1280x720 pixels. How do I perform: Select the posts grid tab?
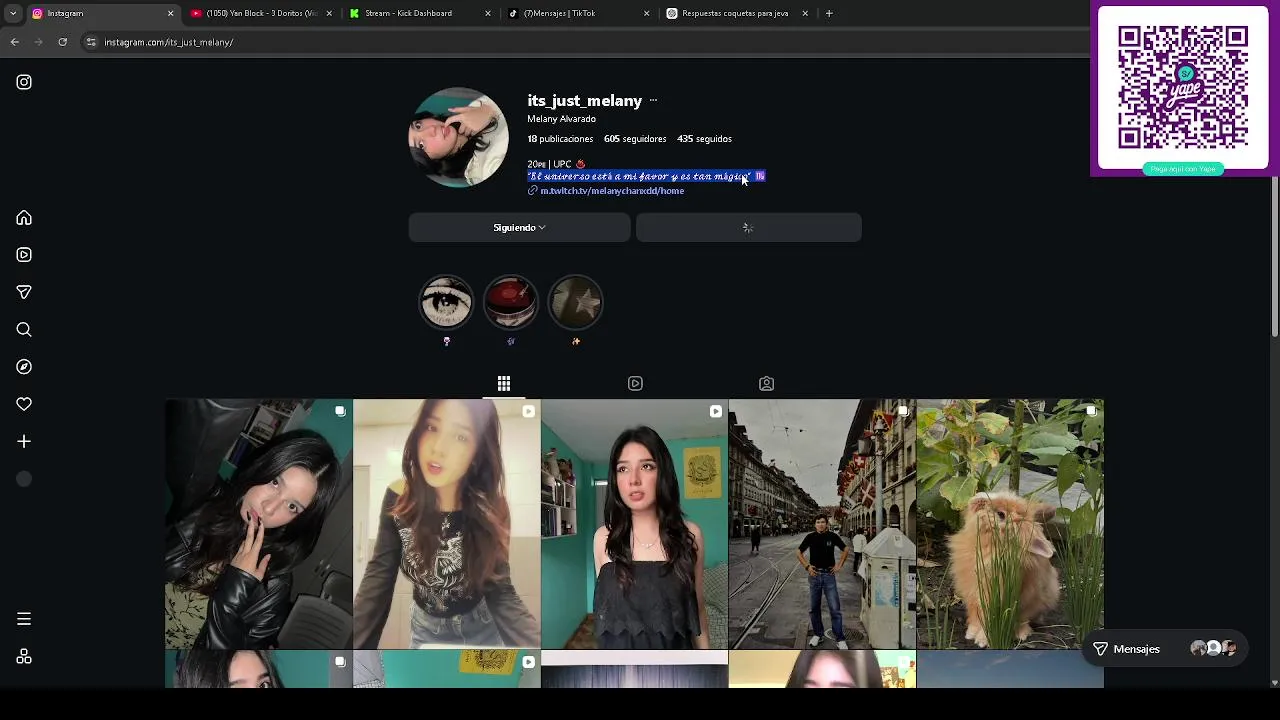(504, 384)
